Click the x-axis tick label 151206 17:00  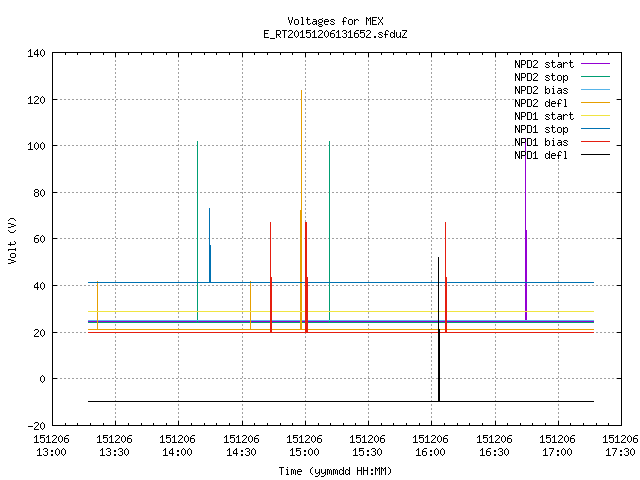click(x=557, y=446)
